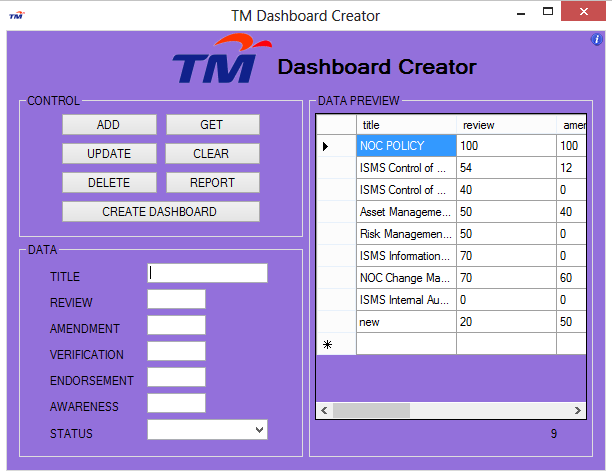This screenshot has width=612, height=476.
Task: Click the horizontal scrollbar thumb
Action: point(371,410)
